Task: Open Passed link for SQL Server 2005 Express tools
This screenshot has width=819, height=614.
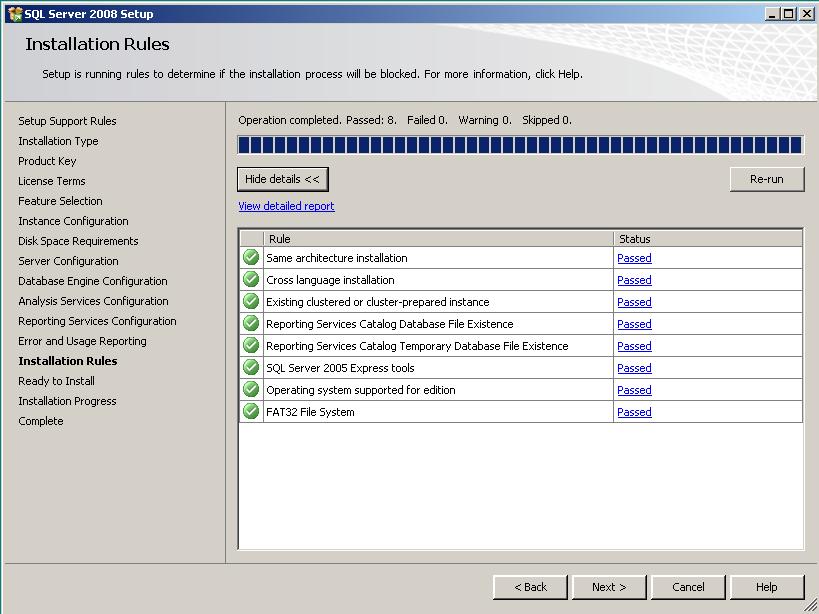Action: [x=634, y=368]
